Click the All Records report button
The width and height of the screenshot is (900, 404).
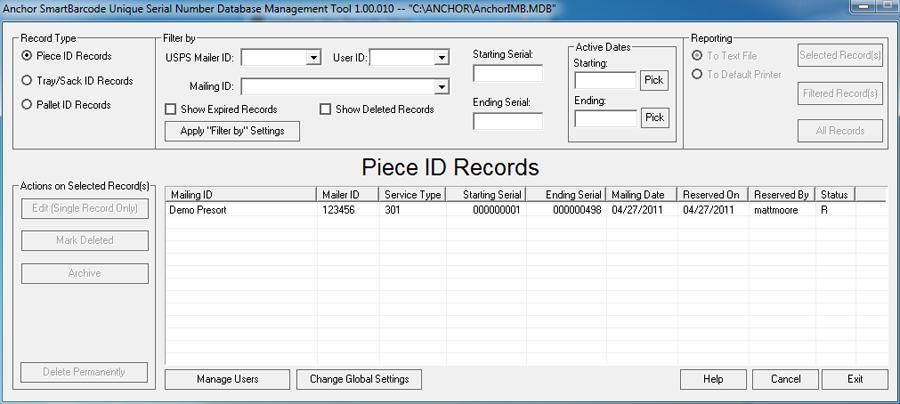coord(840,131)
